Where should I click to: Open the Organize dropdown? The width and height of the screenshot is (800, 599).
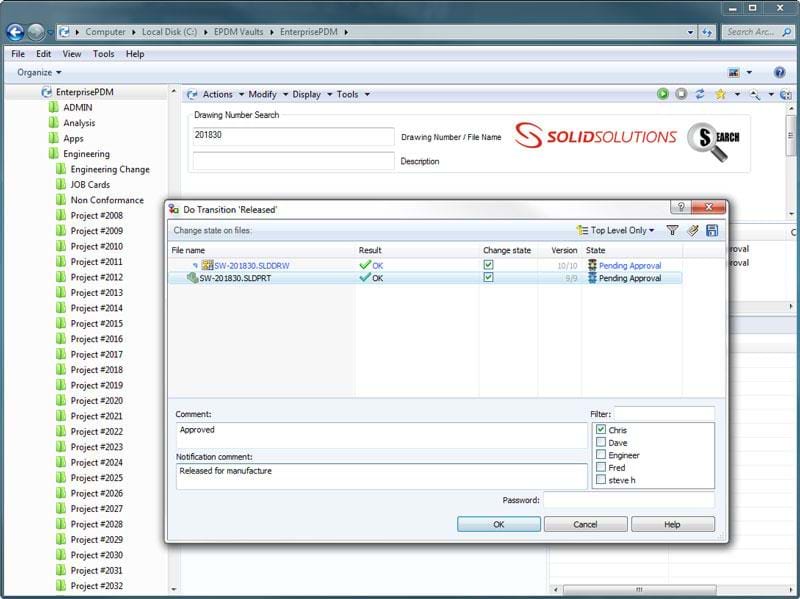tap(39, 72)
